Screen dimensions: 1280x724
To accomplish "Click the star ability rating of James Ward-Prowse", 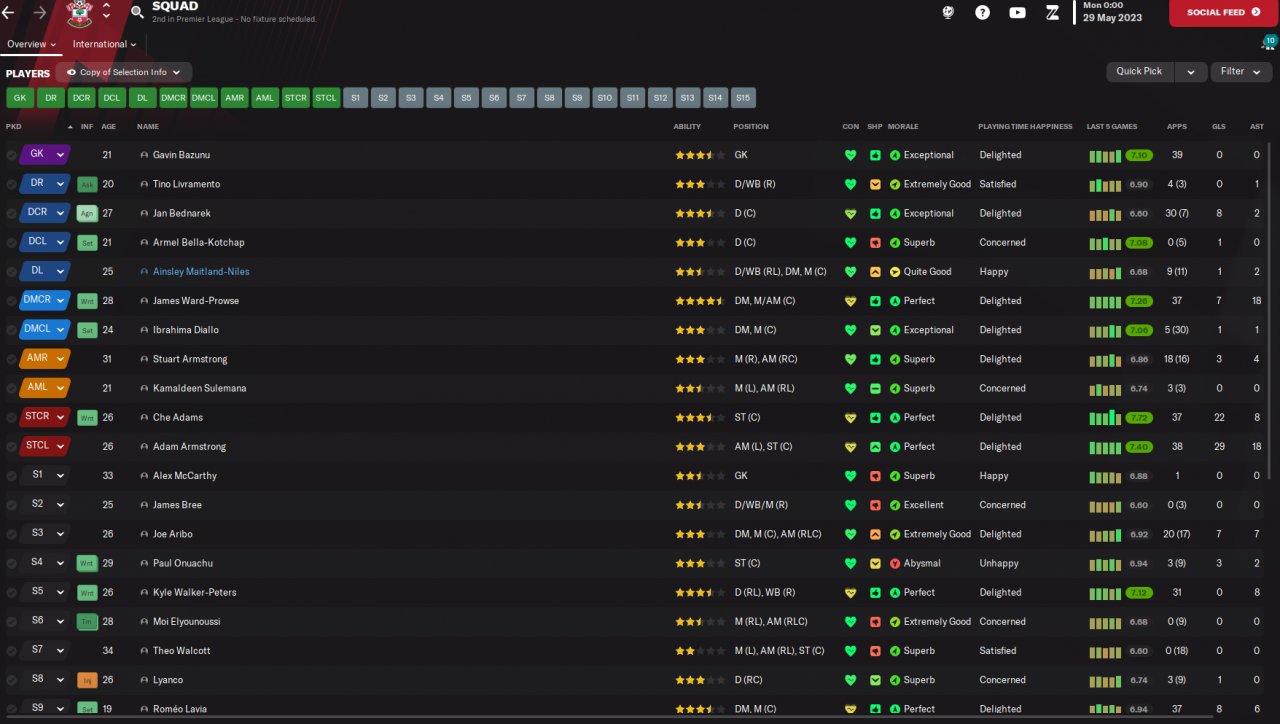I will tap(700, 301).
